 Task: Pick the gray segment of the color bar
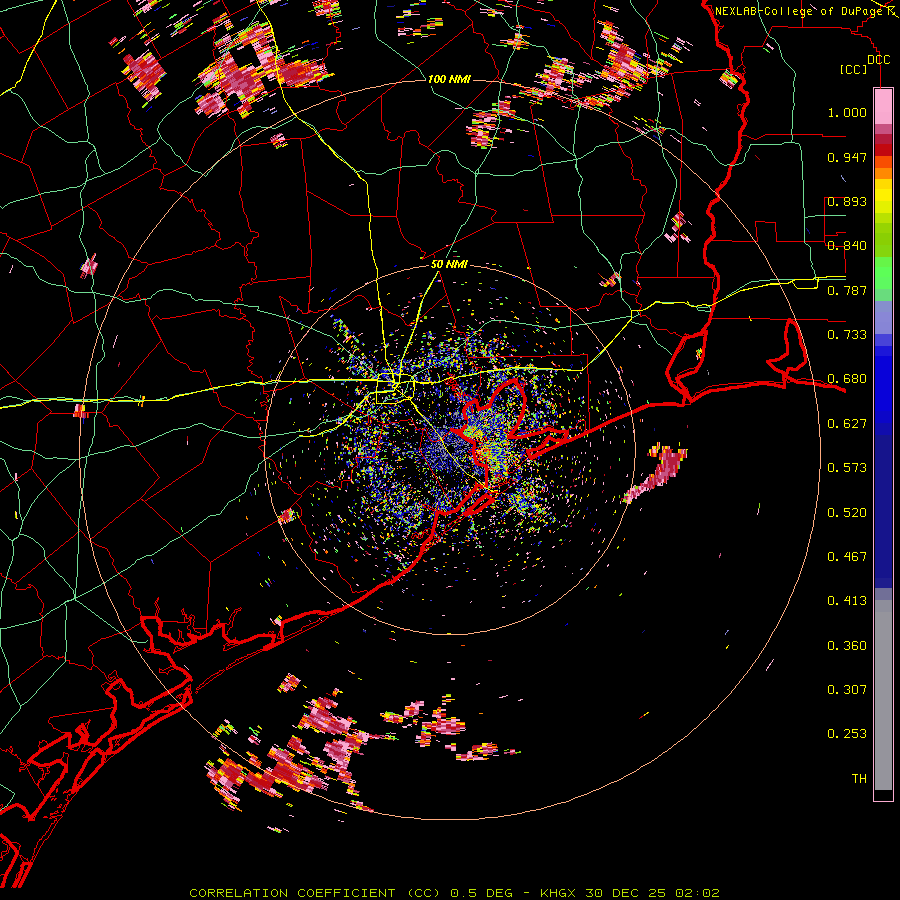(x=883, y=695)
